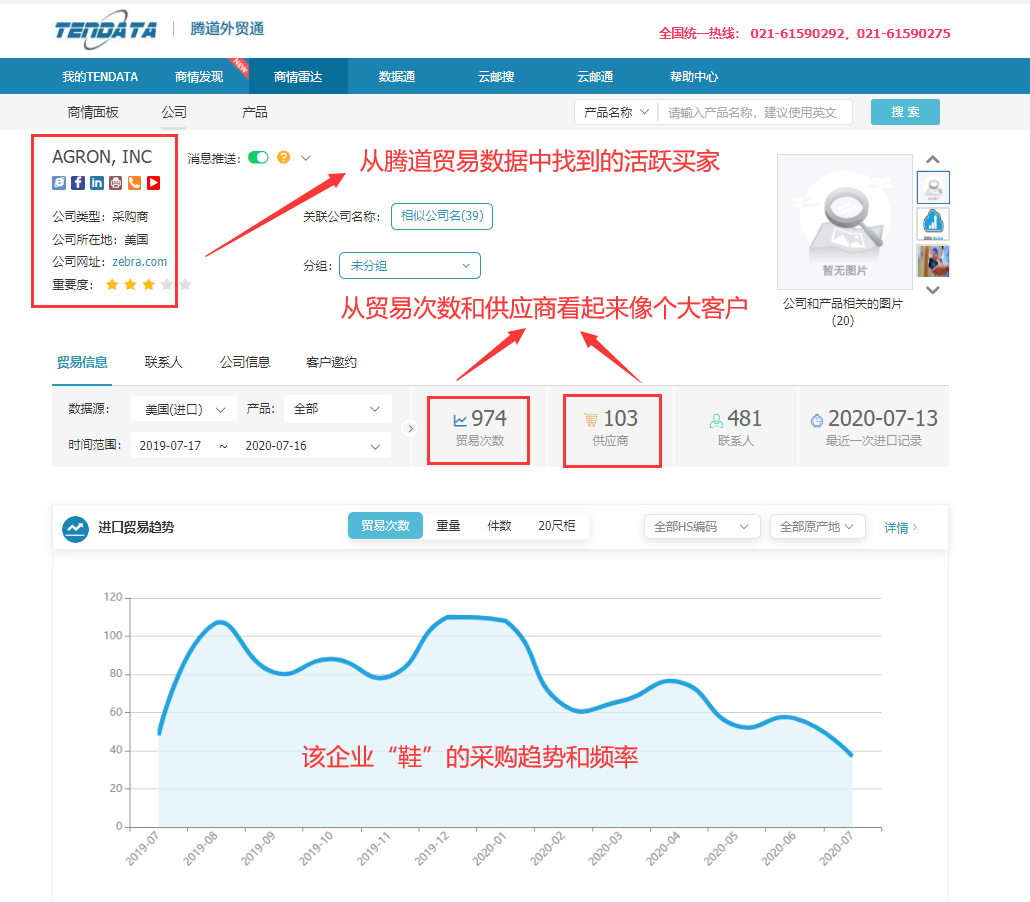
Task: Switch to the 联系人 tab
Action: pos(162,362)
